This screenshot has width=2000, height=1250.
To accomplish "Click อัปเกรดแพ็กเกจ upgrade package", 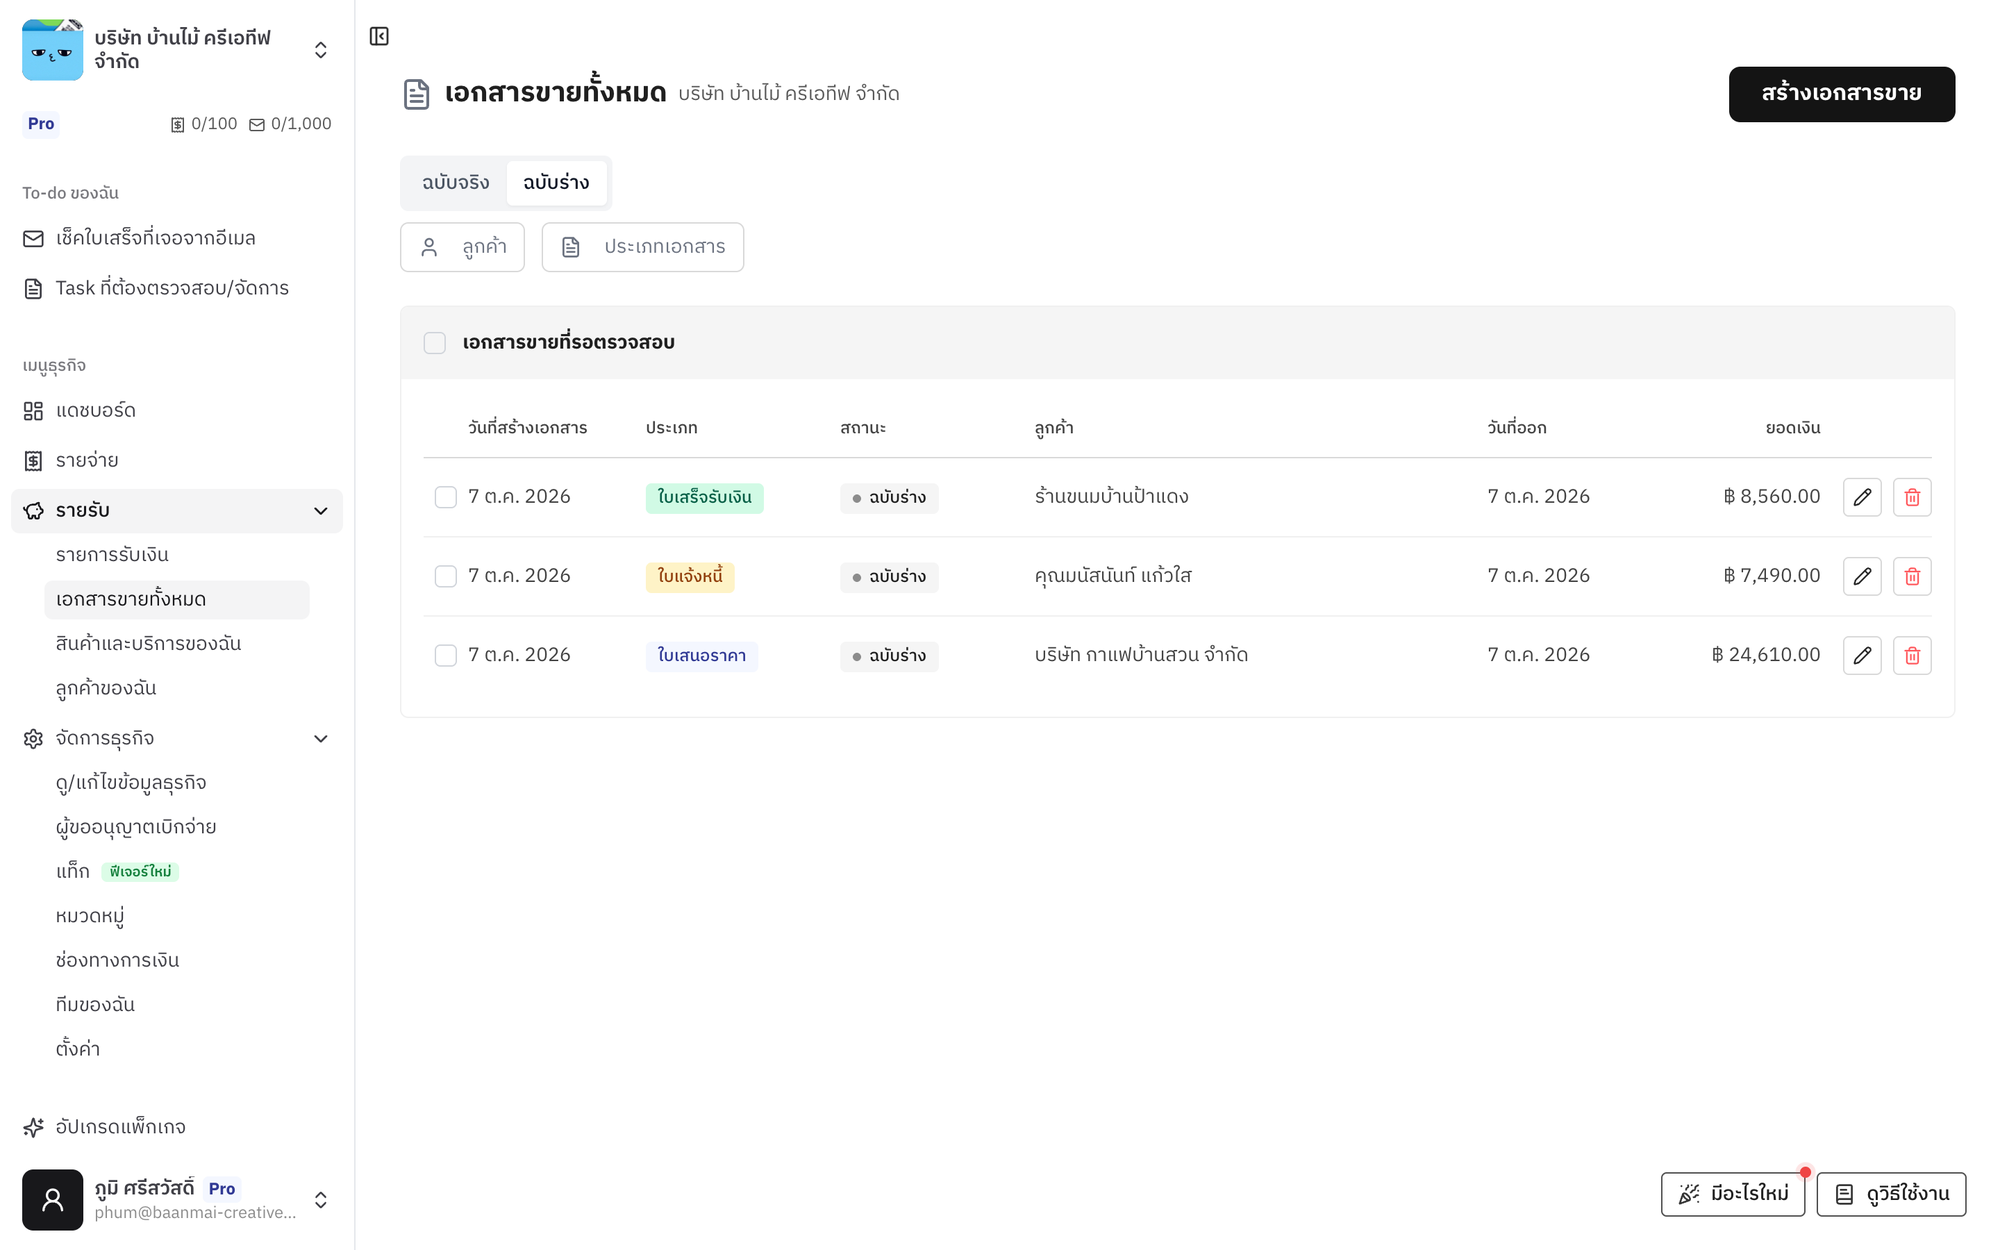I will [x=177, y=1127].
